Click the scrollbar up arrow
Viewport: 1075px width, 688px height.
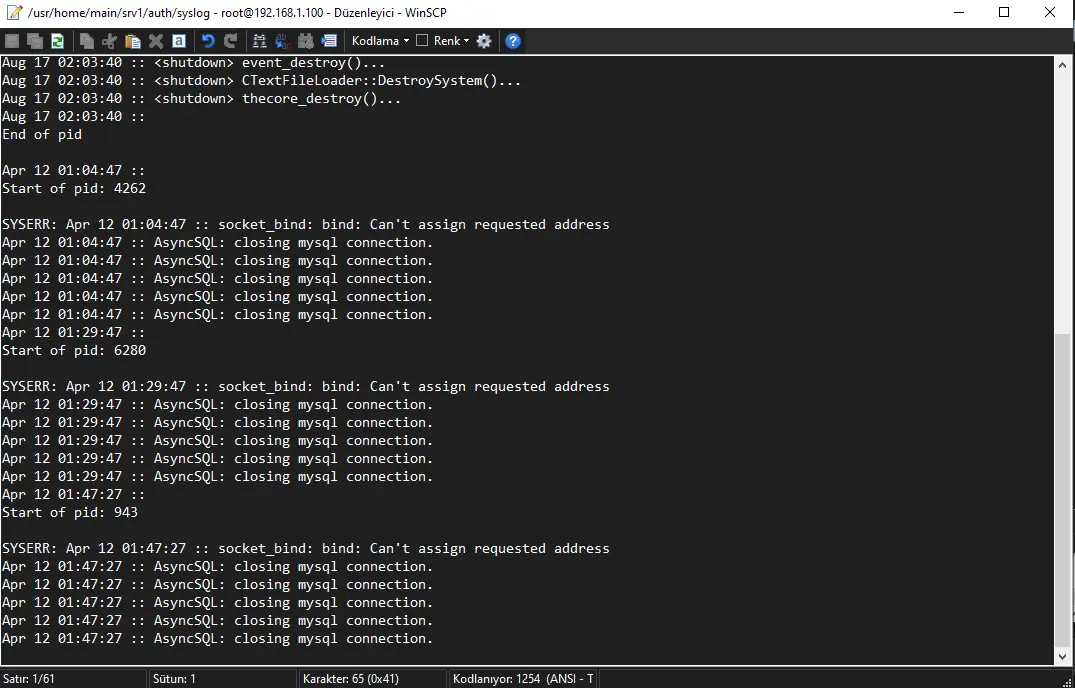[x=1063, y=63]
